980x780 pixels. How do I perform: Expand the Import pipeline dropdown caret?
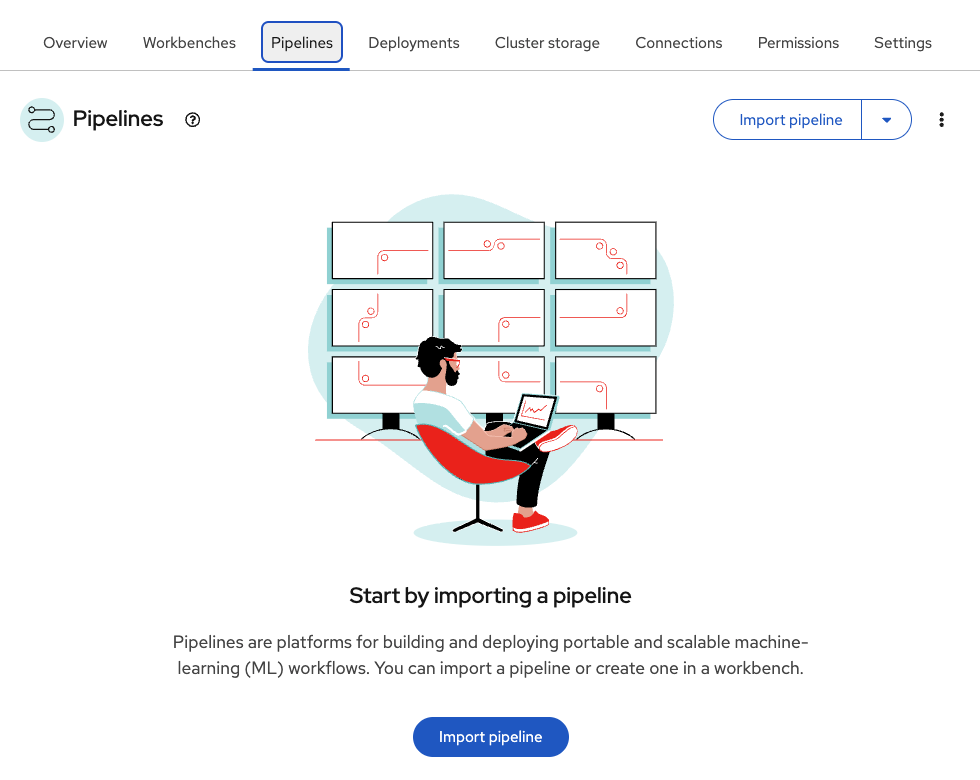pos(886,120)
